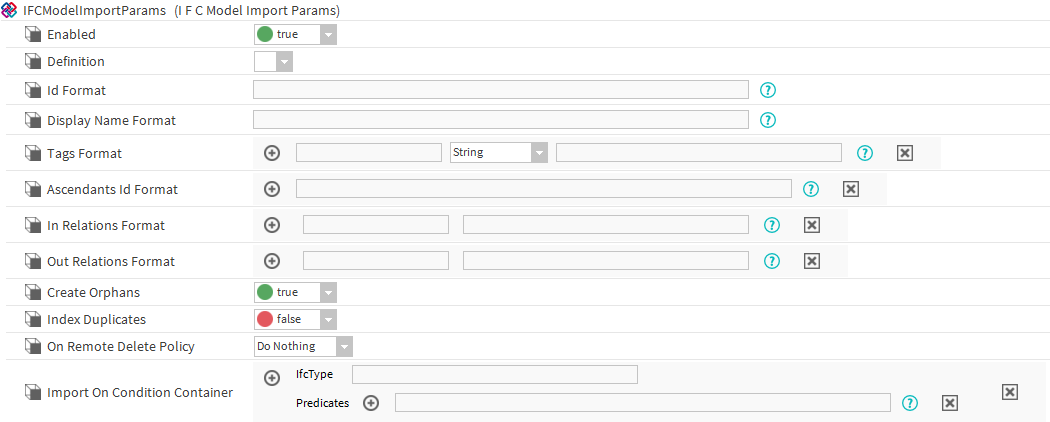Add an Out Relations Format entry
The image size is (1050, 422).
[x=272, y=261]
